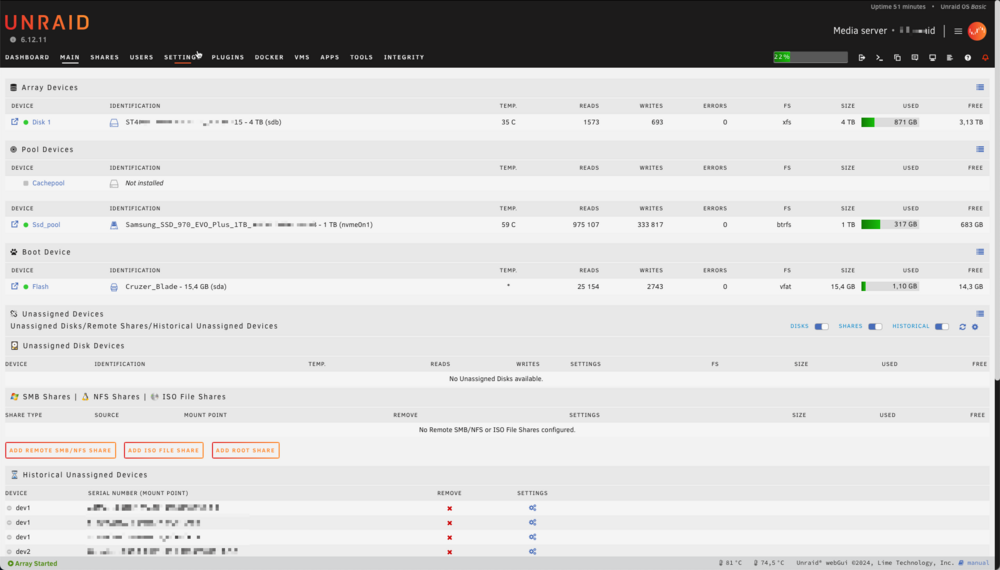Screen dimensions: 1000x570
Task: Click the feedback speech-bubble icon
Action: (x=915, y=57)
